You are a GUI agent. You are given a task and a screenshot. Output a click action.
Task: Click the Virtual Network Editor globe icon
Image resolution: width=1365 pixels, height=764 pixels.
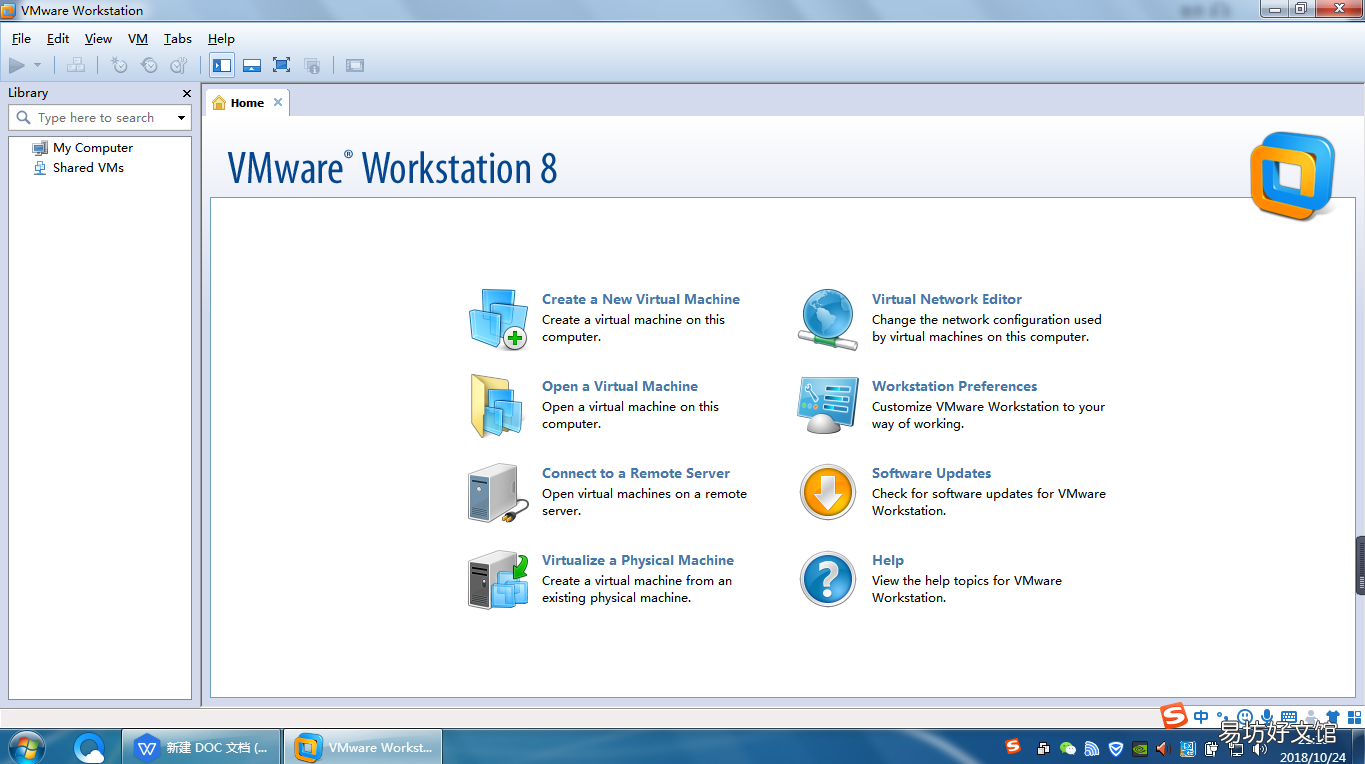click(828, 319)
